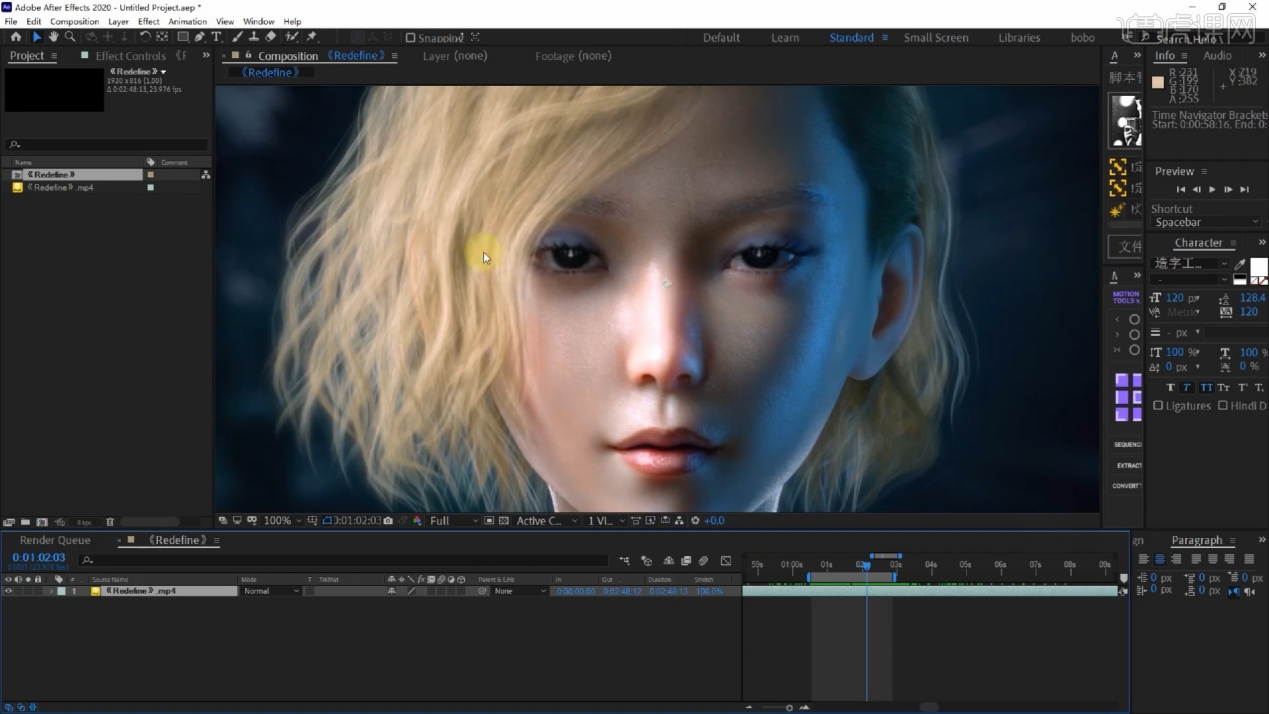Enable the Snapping checkbox
The height and width of the screenshot is (714, 1269).
(410, 38)
